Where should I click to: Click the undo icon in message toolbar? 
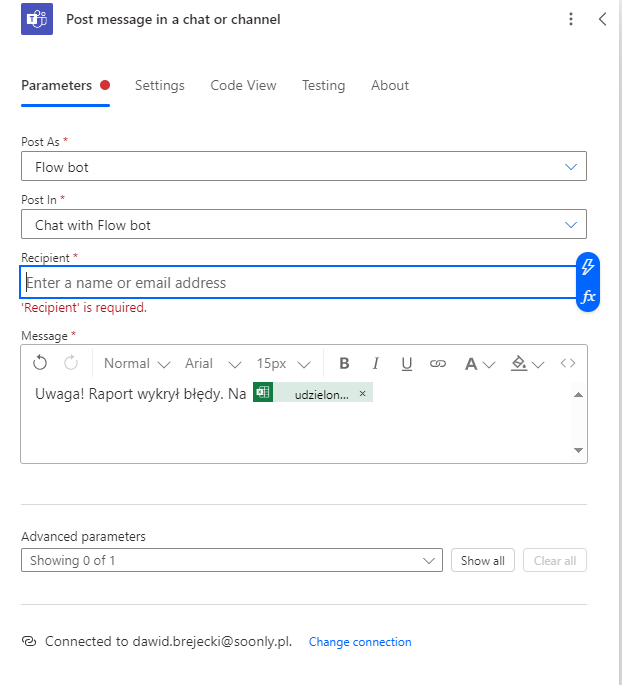coord(40,364)
